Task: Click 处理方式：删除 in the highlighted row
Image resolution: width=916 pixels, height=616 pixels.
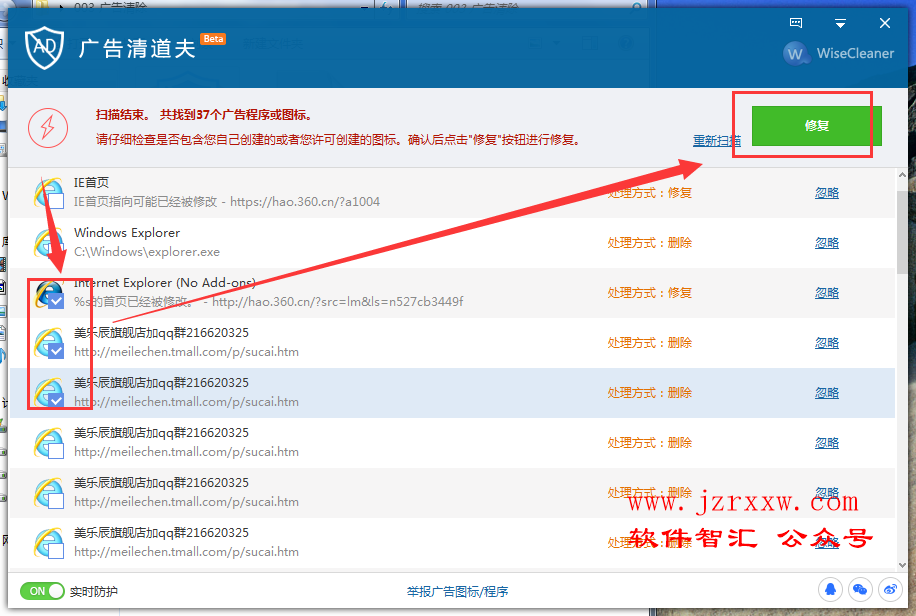Action: pyautogui.click(x=650, y=393)
